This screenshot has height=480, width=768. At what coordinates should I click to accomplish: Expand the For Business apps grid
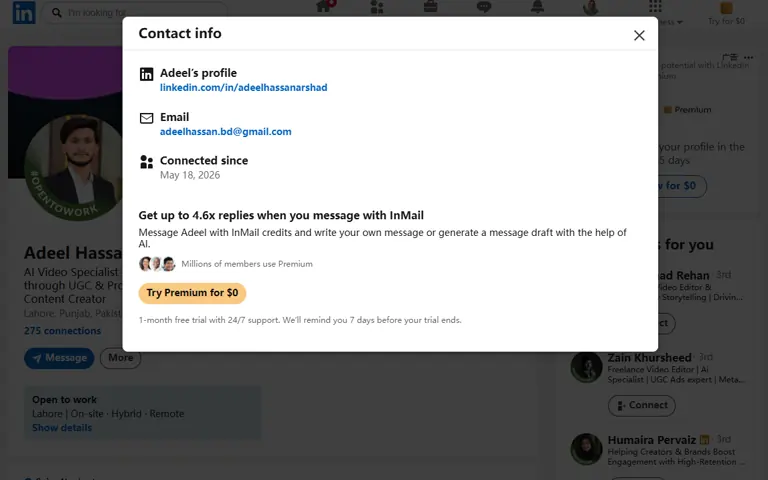pos(655,7)
